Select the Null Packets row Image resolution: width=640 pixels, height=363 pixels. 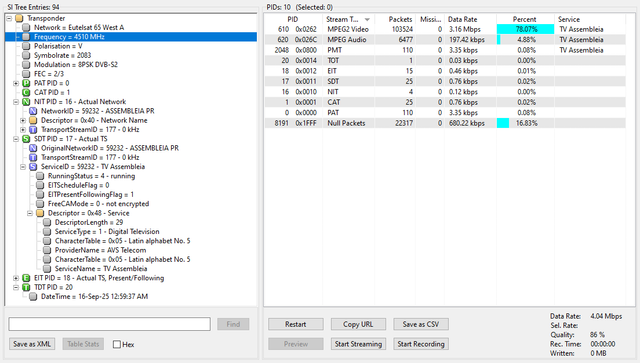pyautogui.click(x=445, y=123)
